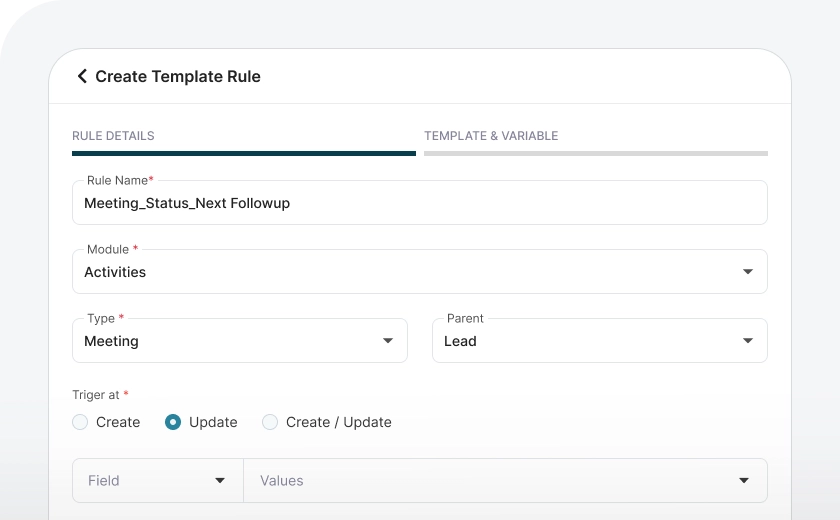Choose the Create / Update radio option
840x520 pixels.
[x=270, y=422]
